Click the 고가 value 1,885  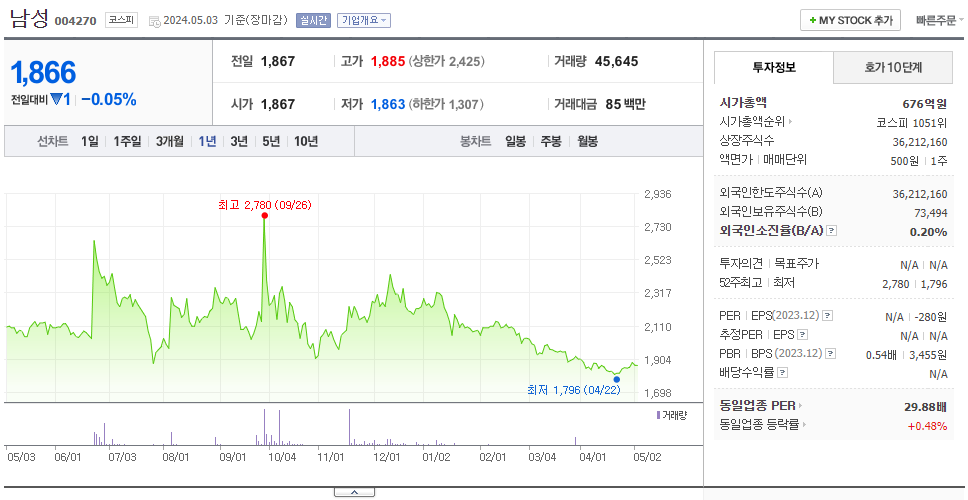pos(388,62)
